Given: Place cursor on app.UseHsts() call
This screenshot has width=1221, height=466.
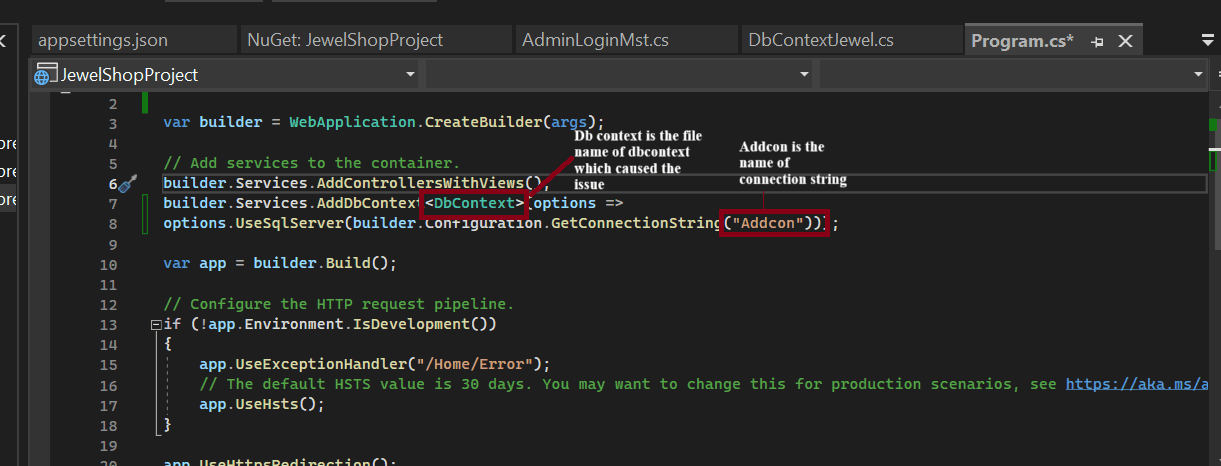Looking at the screenshot, I should (261, 404).
